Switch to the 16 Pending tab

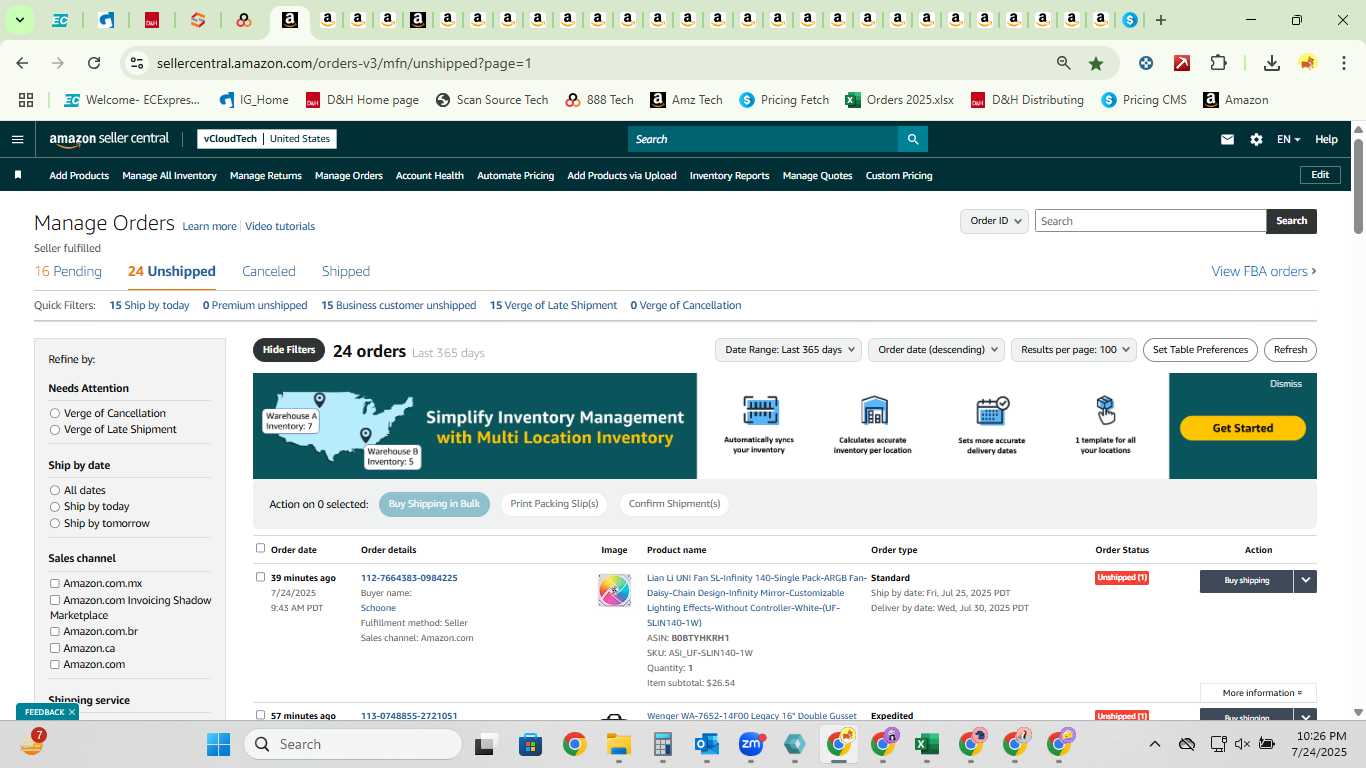coord(68,271)
